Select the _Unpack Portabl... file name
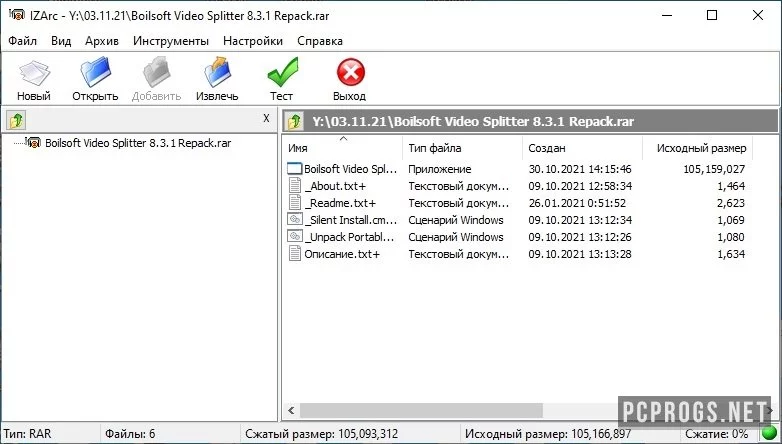782x444 pixels. click(349, 237)
